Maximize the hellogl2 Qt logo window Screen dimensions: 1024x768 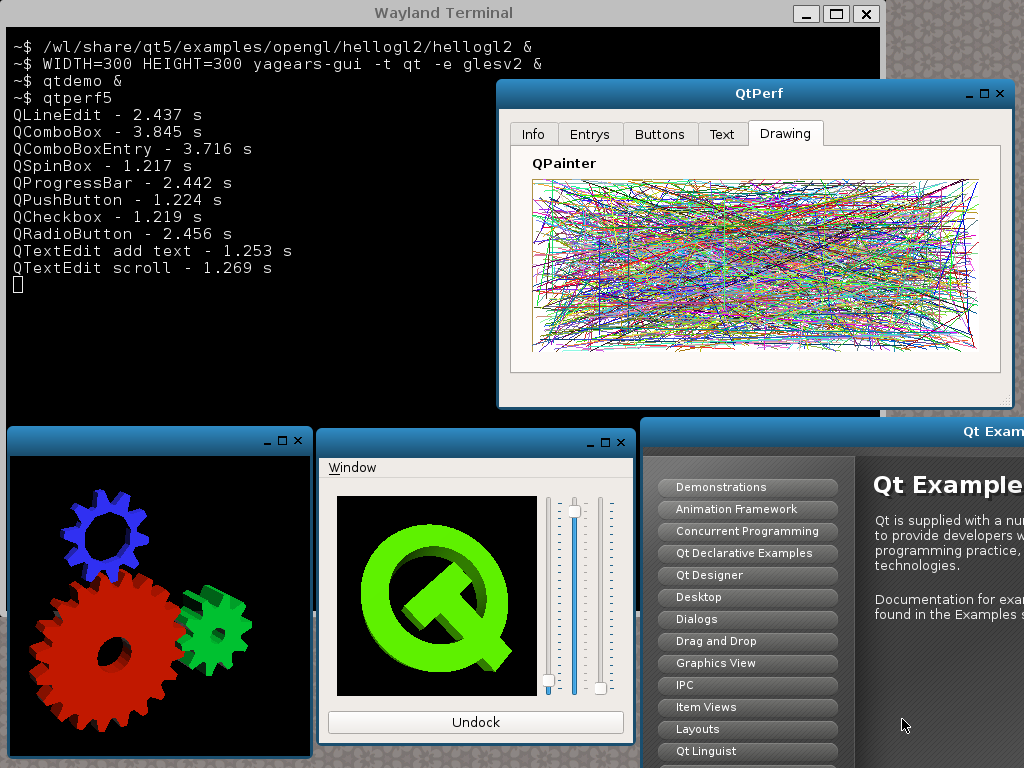point(605,443)
